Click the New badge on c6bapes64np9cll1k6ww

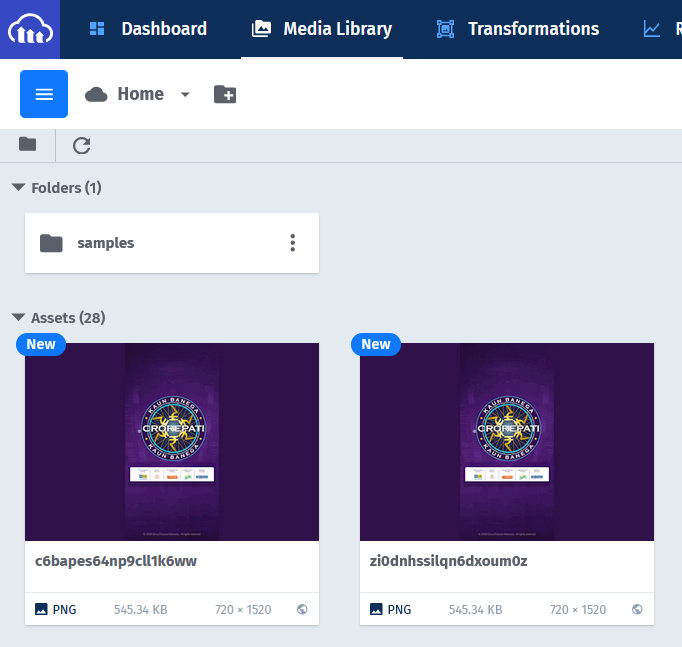(41, 344)
